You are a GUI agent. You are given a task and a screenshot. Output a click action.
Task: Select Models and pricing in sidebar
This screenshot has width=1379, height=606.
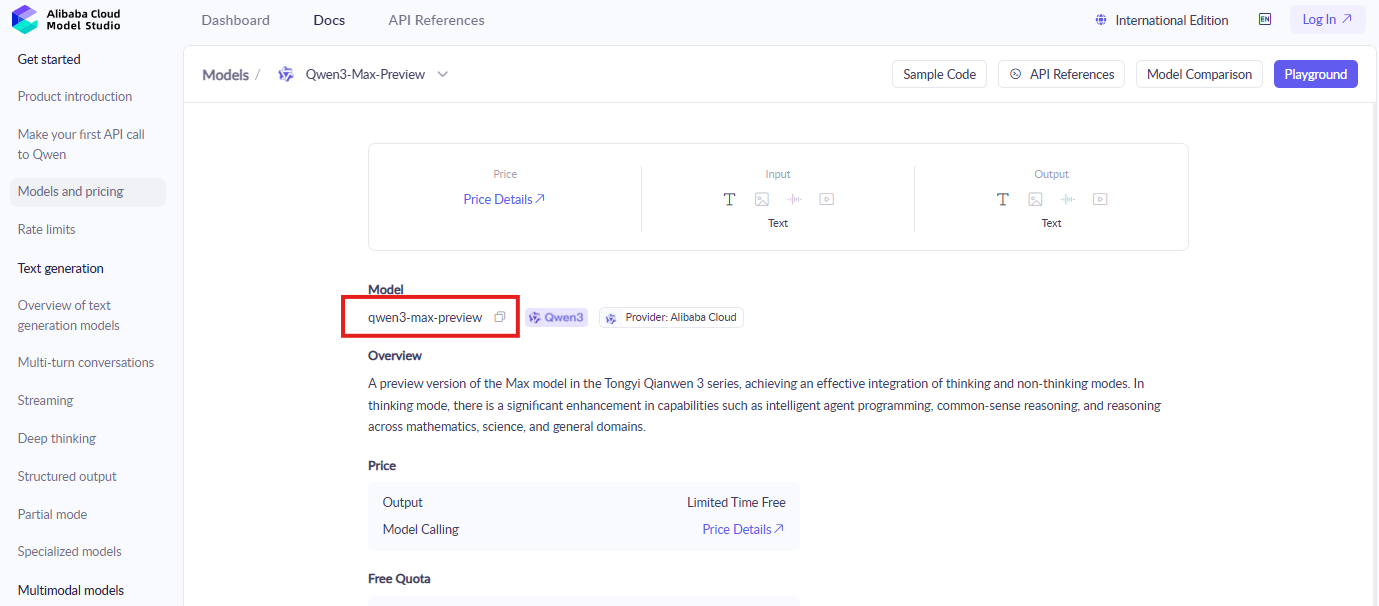71,191
